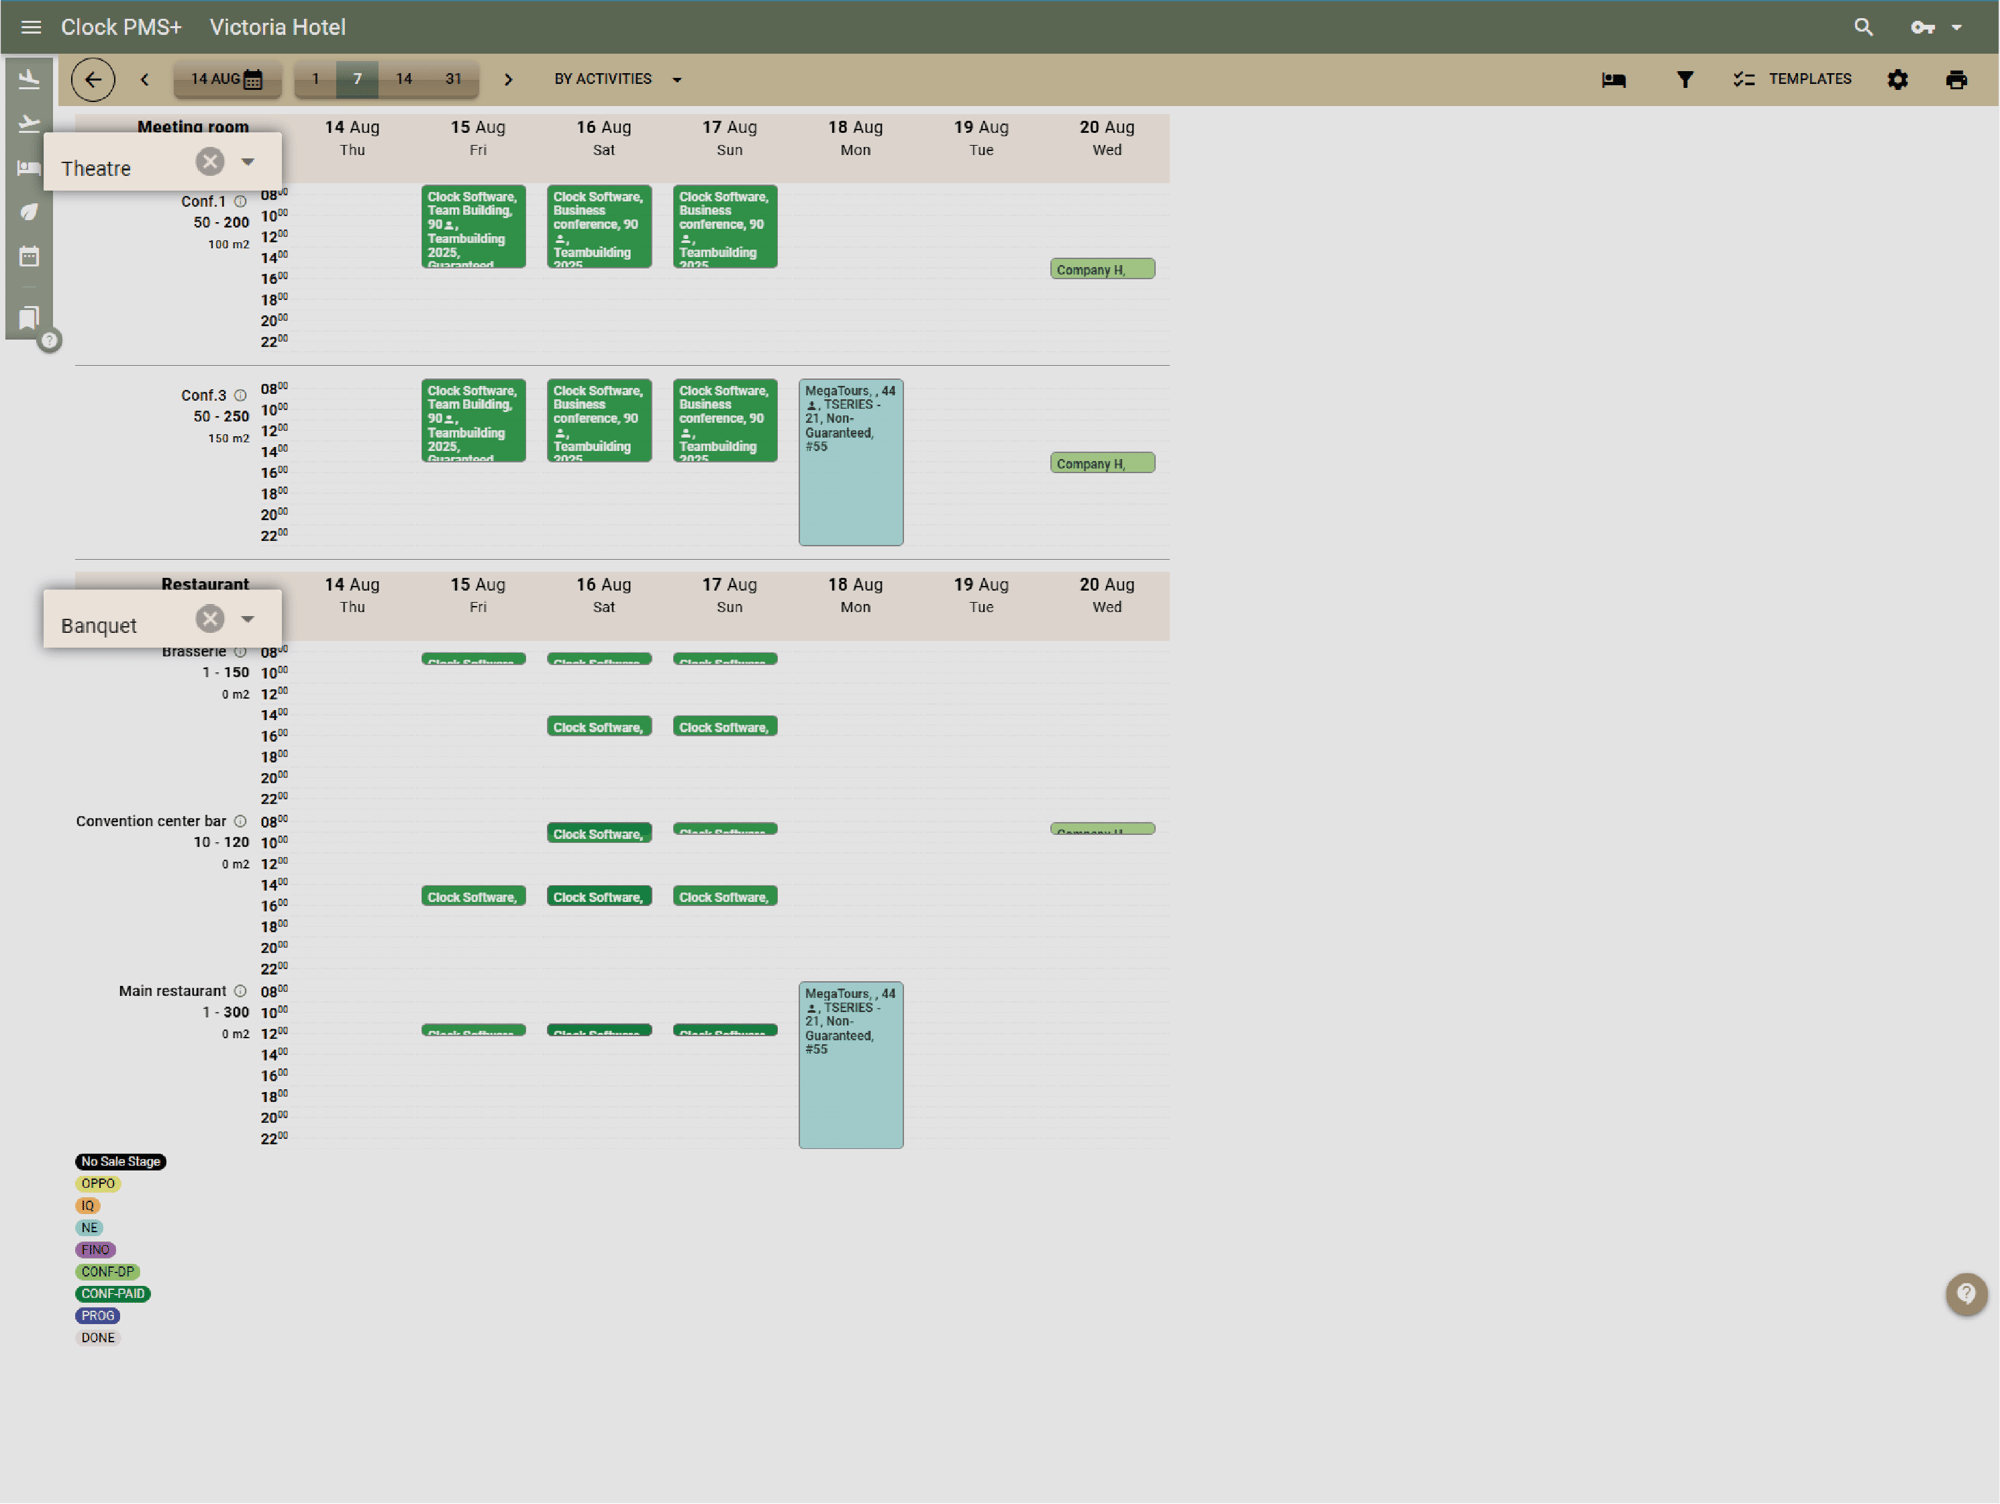The image size is (2000, 1504).
Task: Open settings via the gear icon
Action: 1898,79
